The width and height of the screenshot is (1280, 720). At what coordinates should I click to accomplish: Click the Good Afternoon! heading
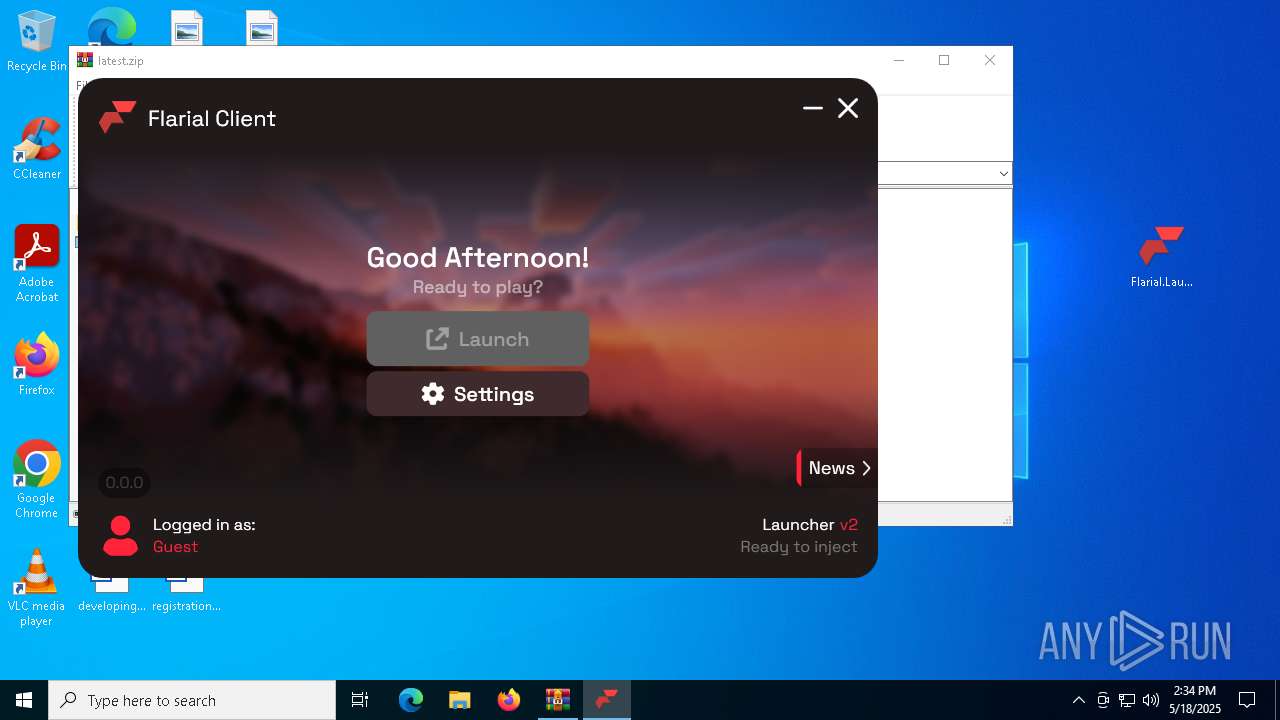478,257
